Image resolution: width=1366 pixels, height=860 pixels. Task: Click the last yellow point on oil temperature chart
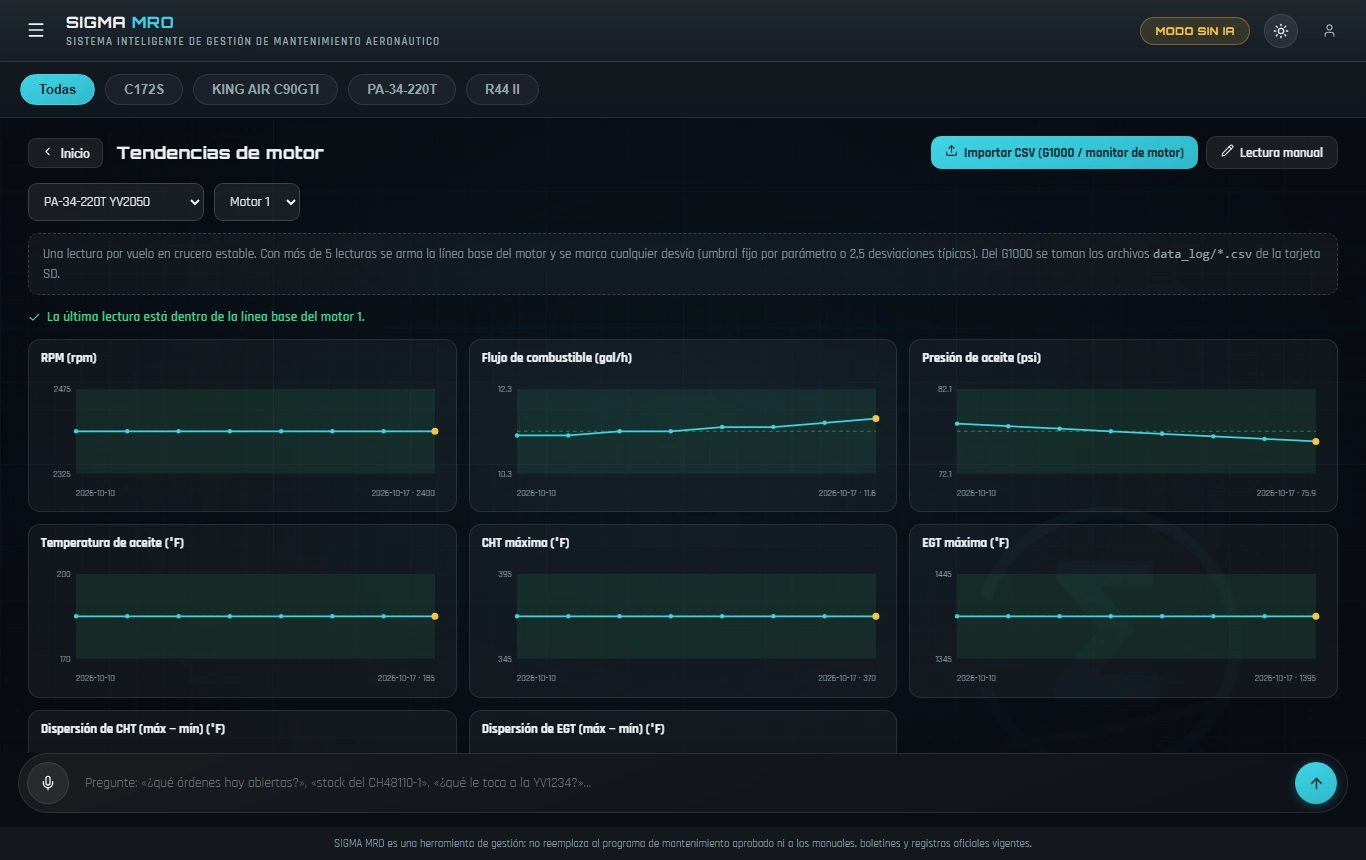pyautogui.click(x=435, y=616)
